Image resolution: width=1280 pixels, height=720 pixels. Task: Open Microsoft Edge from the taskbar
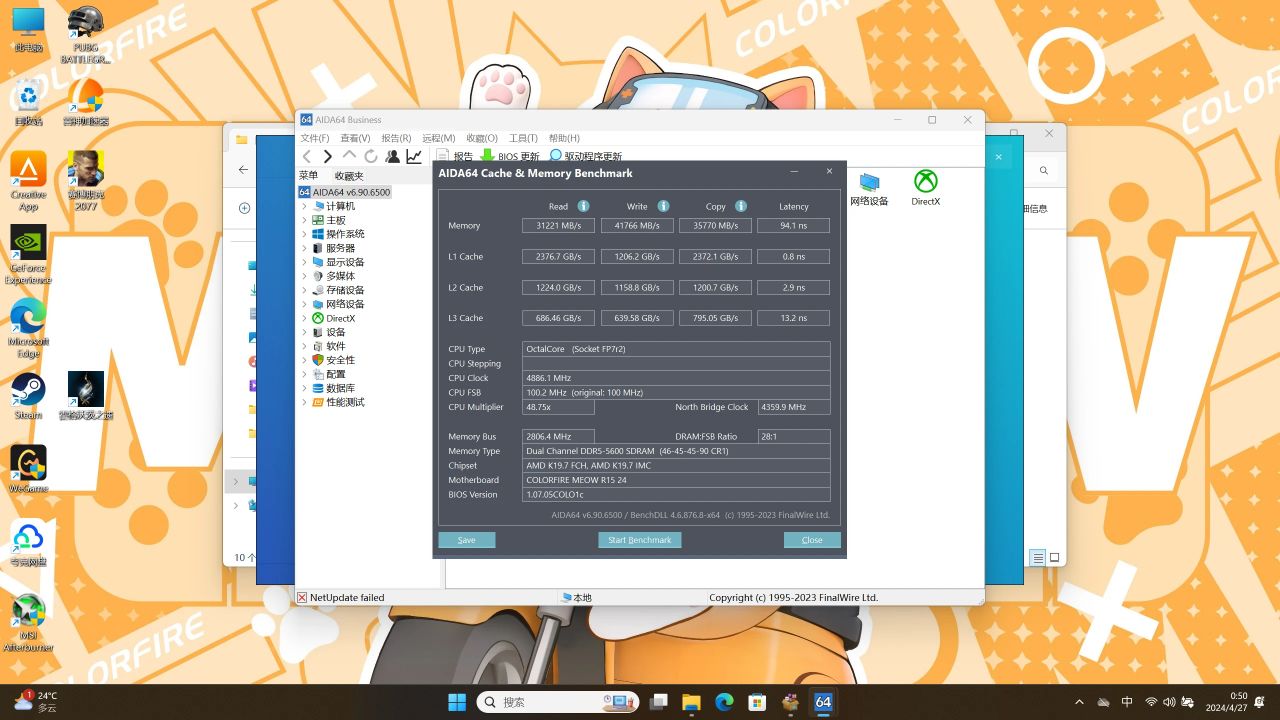pyautogui.click(x=723, y=702)
